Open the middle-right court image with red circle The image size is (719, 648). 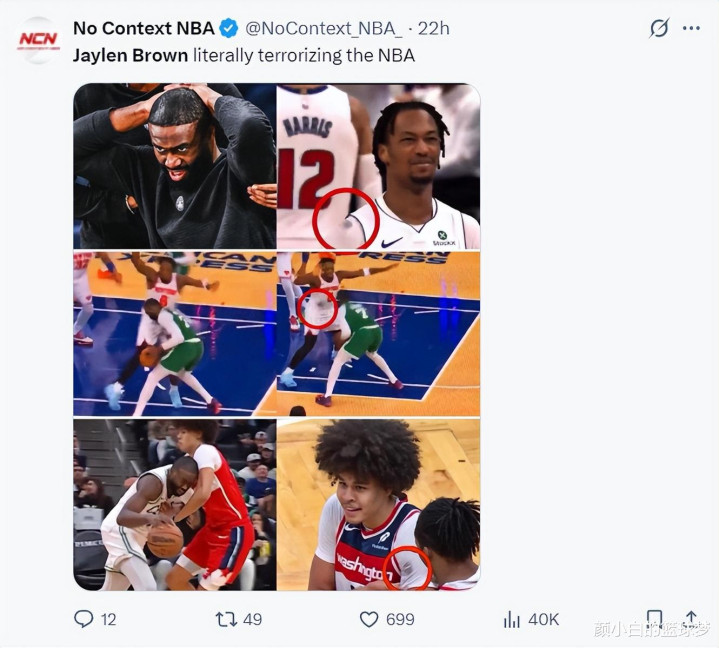[x=378, y=334]
